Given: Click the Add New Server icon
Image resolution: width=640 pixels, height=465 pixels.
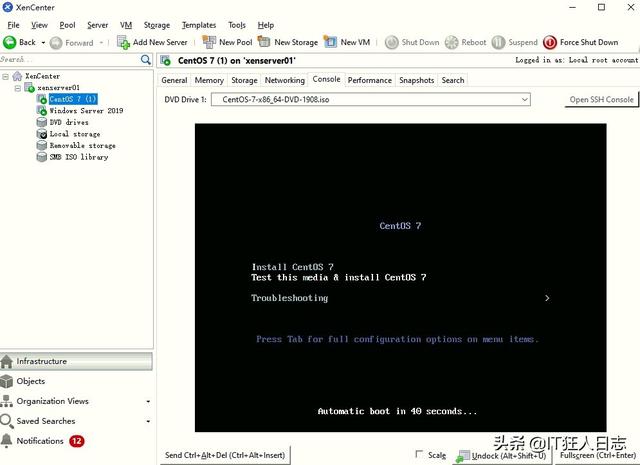Looking at the screenshot, I should tap(123, 42).
